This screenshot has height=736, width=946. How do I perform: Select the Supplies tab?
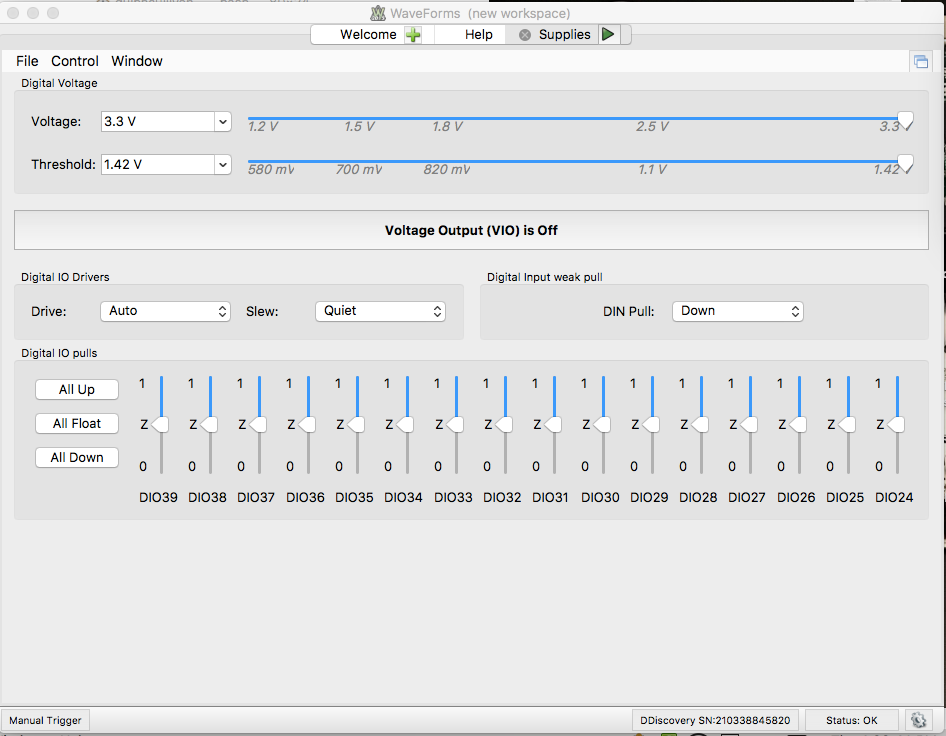[x=565, y=34]
